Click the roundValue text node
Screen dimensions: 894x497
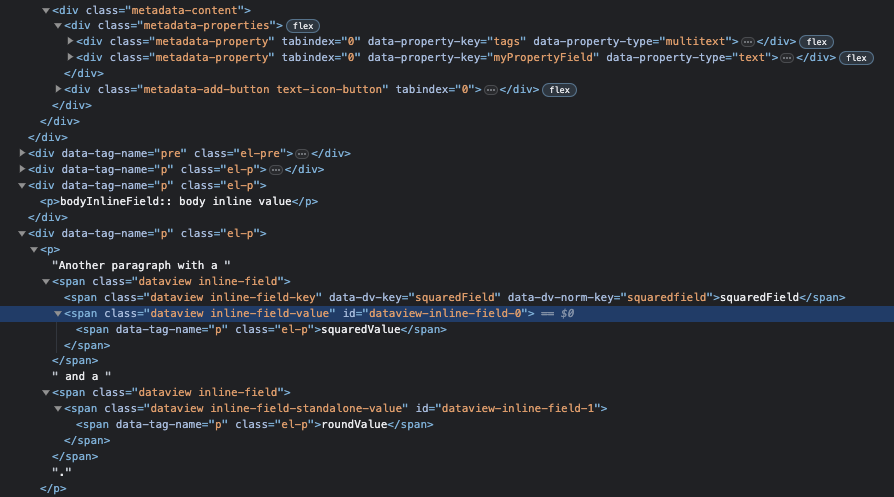[x=353, y=424]
